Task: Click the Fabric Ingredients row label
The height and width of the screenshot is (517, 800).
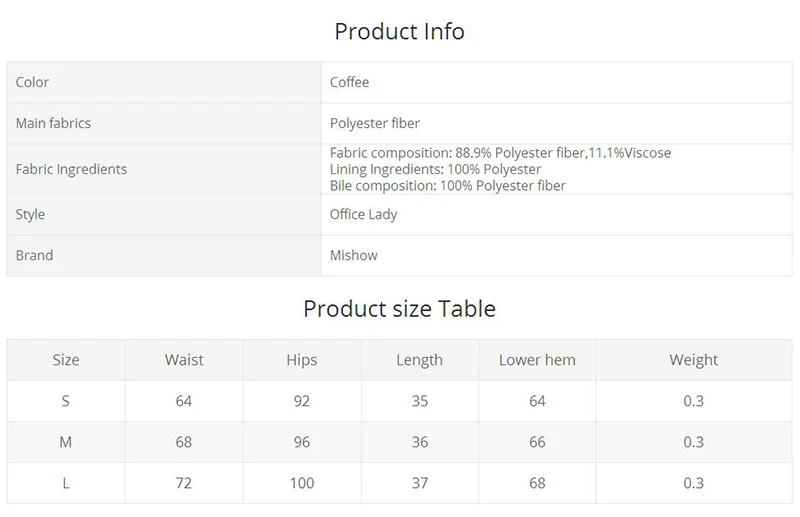Action: 71,169
